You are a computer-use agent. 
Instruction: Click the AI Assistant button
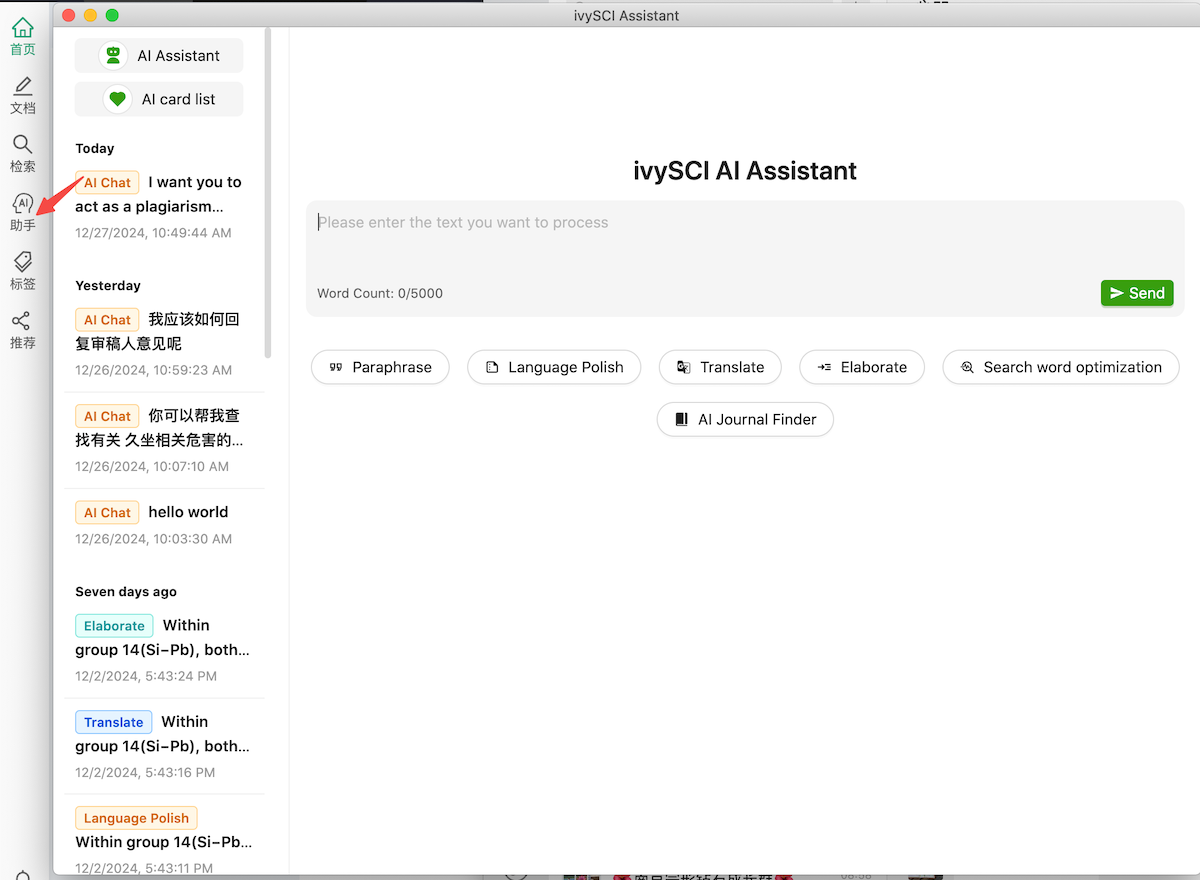pos(159,56)
